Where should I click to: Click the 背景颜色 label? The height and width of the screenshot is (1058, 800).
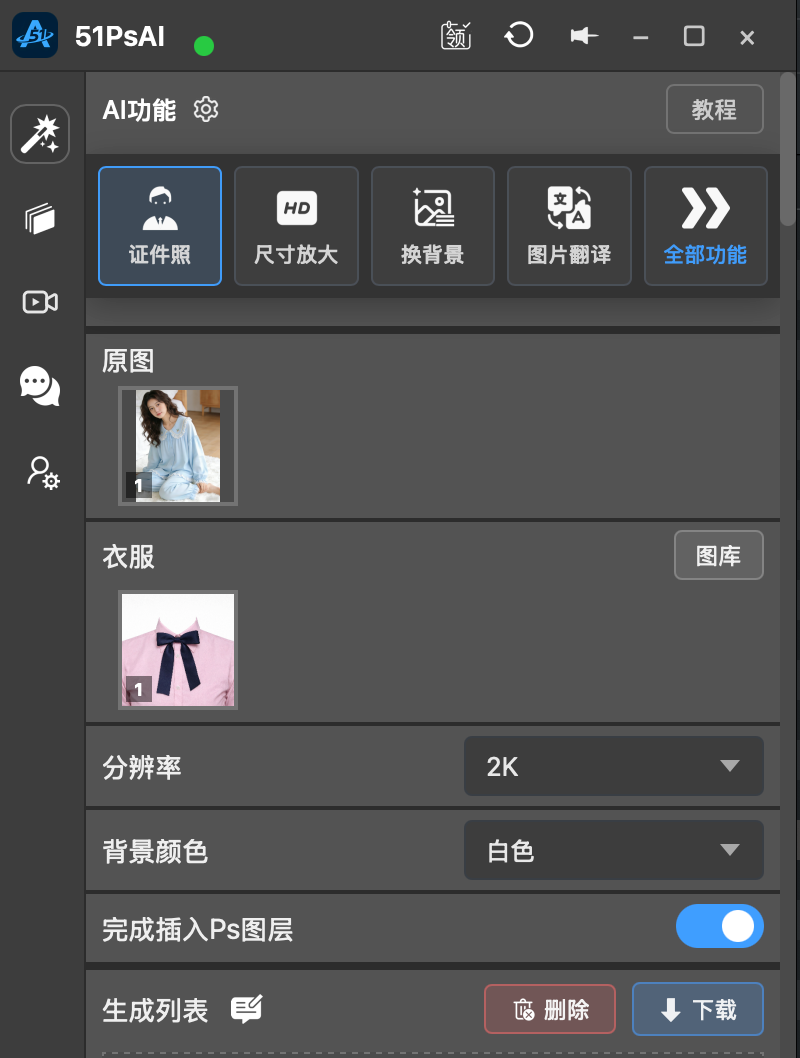[155, 852]
